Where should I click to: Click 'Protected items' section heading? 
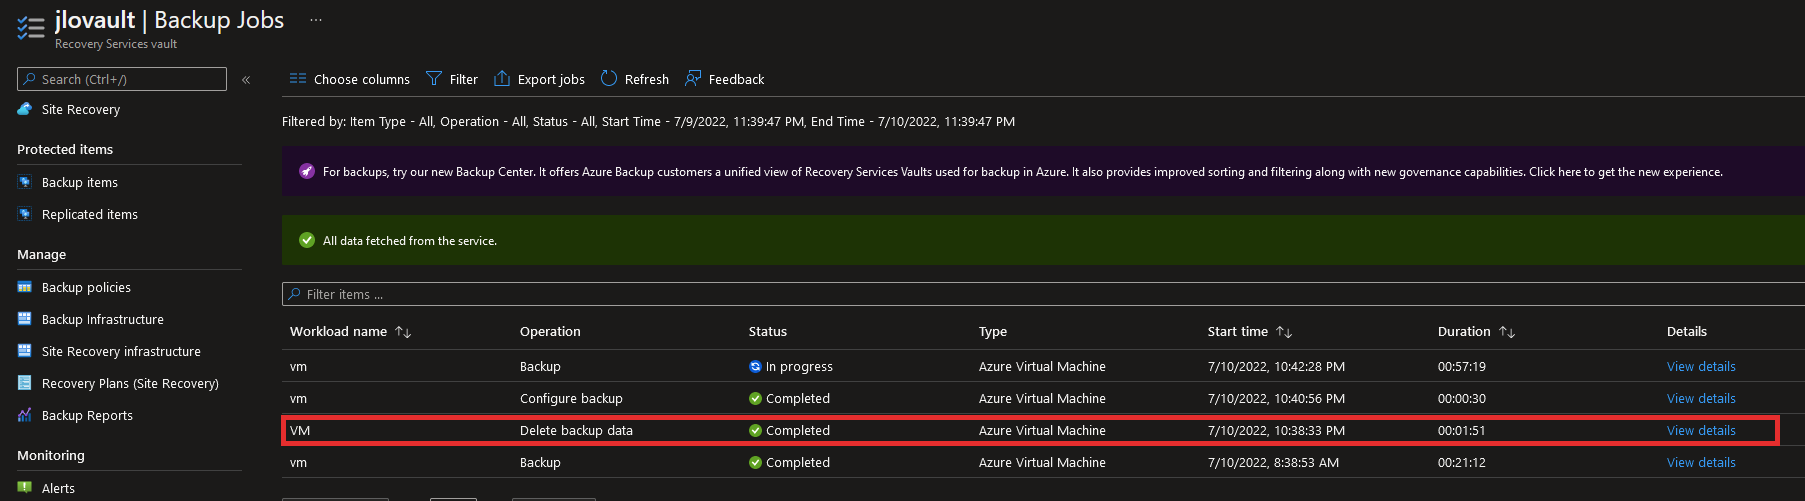coord(65,149)
